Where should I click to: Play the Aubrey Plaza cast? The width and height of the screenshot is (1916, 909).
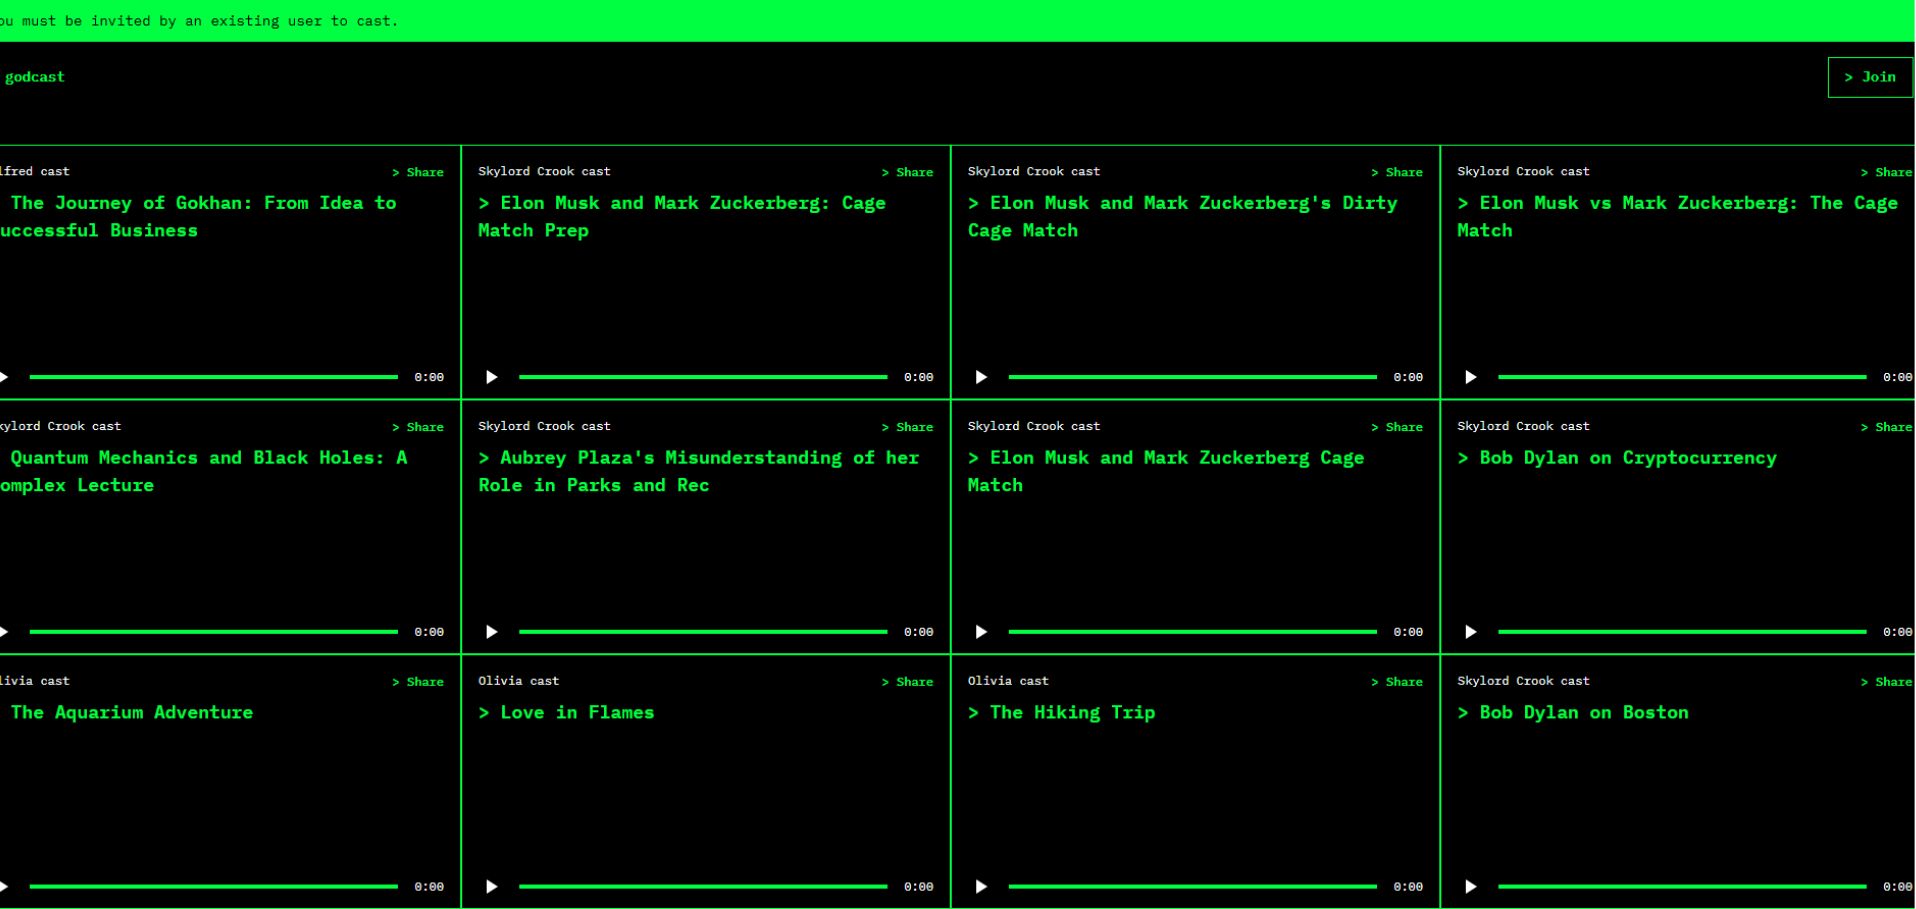pos(491,632)
